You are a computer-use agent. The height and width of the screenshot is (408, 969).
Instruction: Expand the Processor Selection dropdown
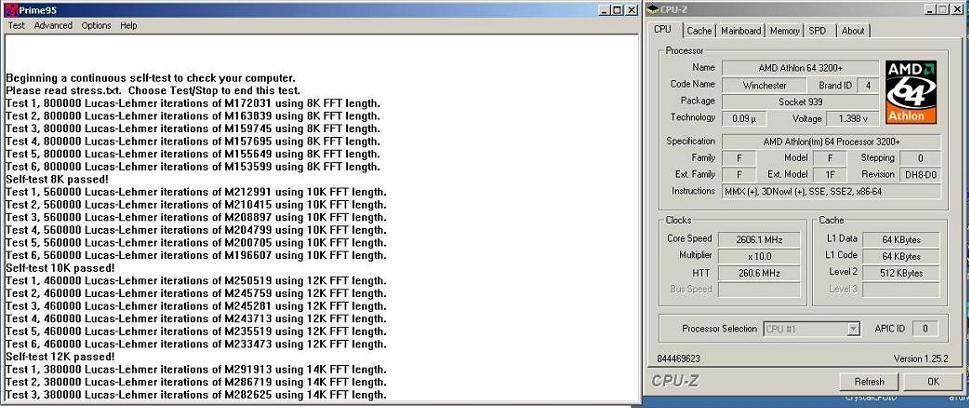pyautogui.click(x=853, y=329)
